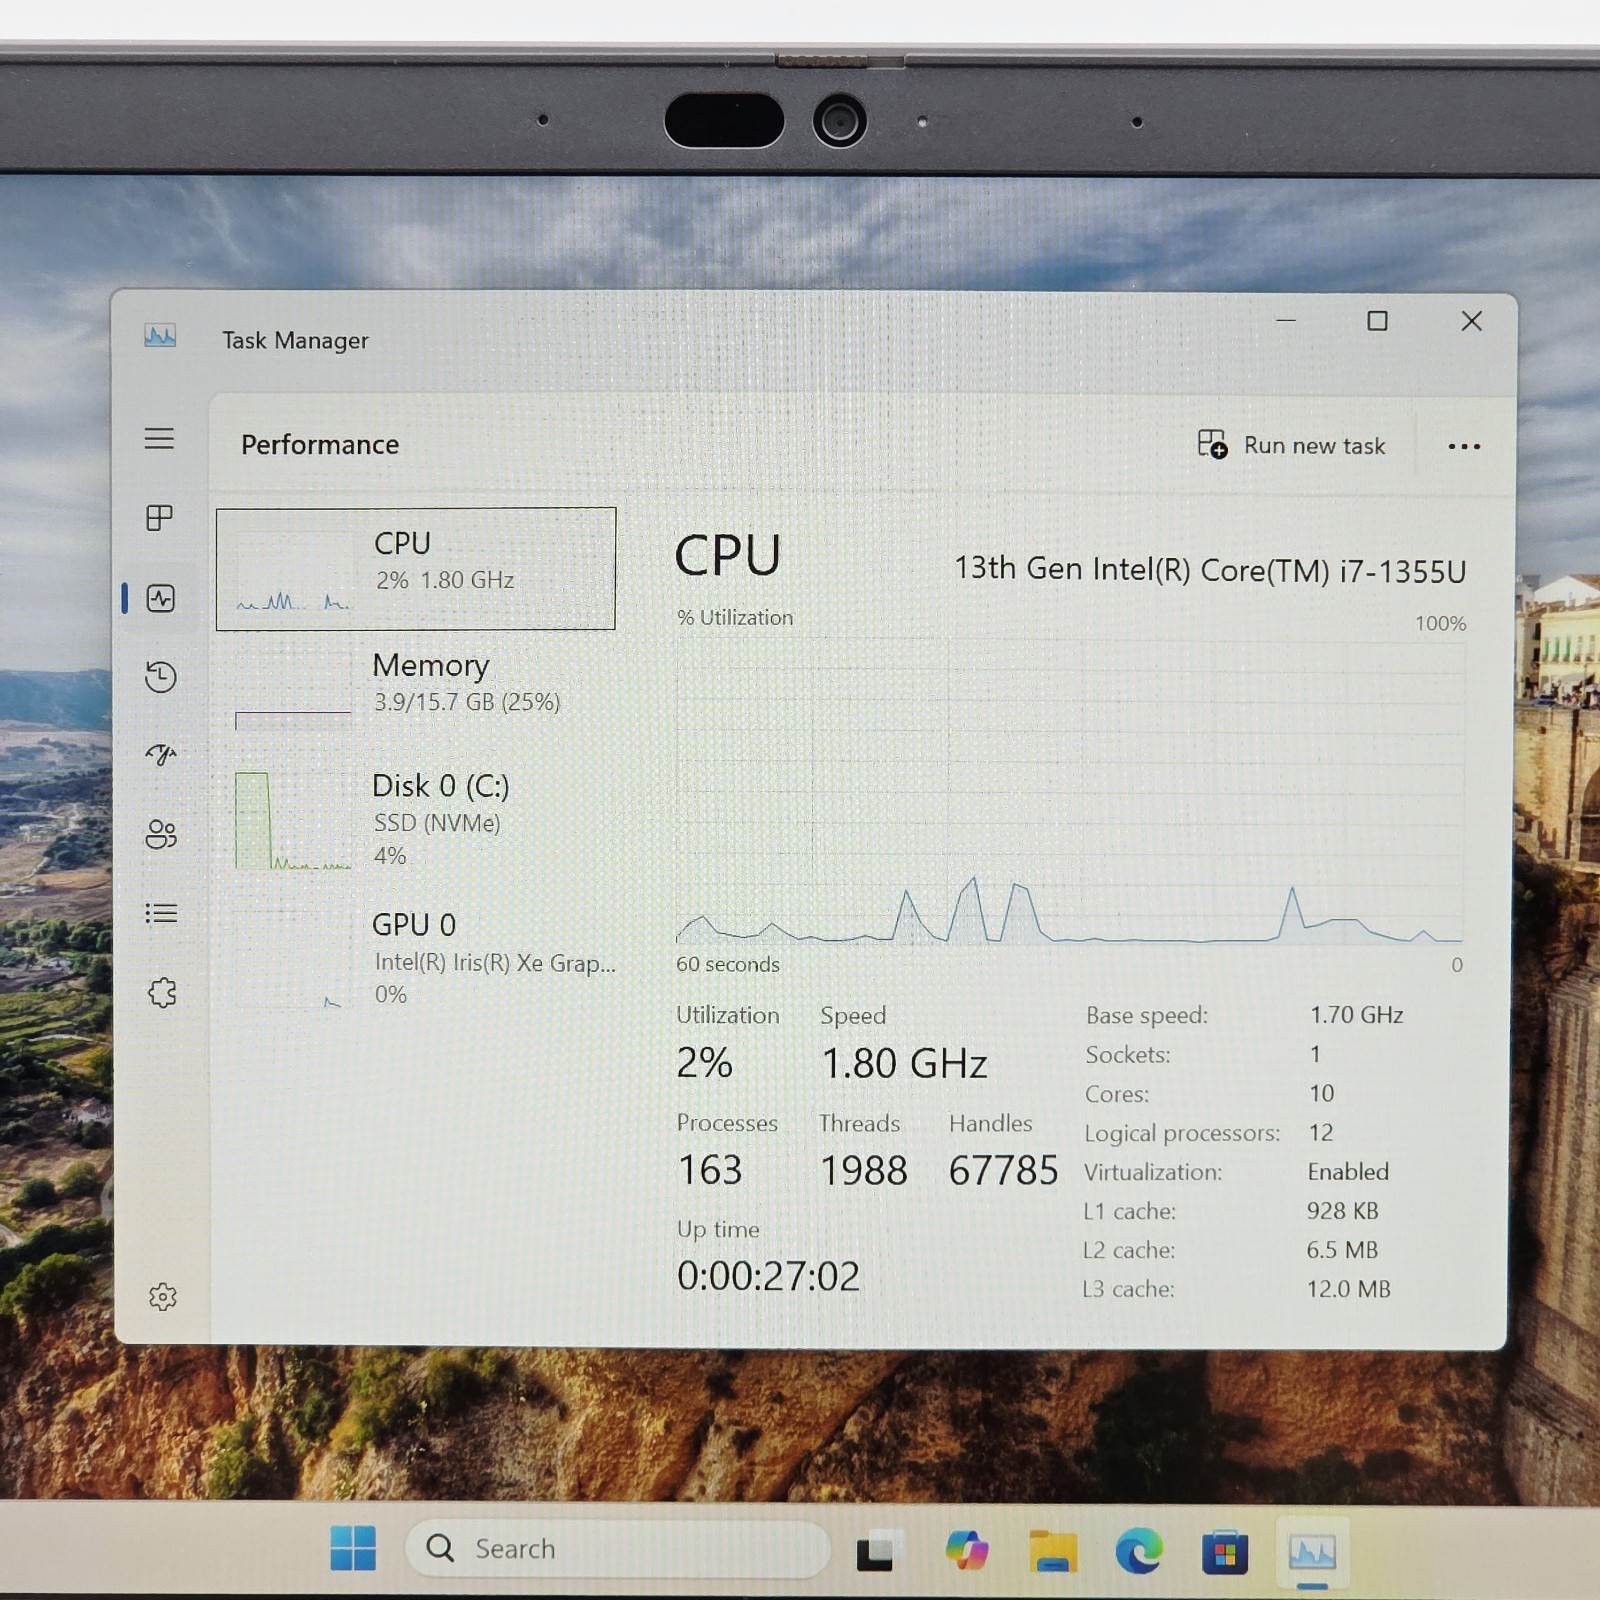This screenshot has width=1600, height=1600.
Task: Click the L2 cache value 6.5 MB
Action: 1342,1250
